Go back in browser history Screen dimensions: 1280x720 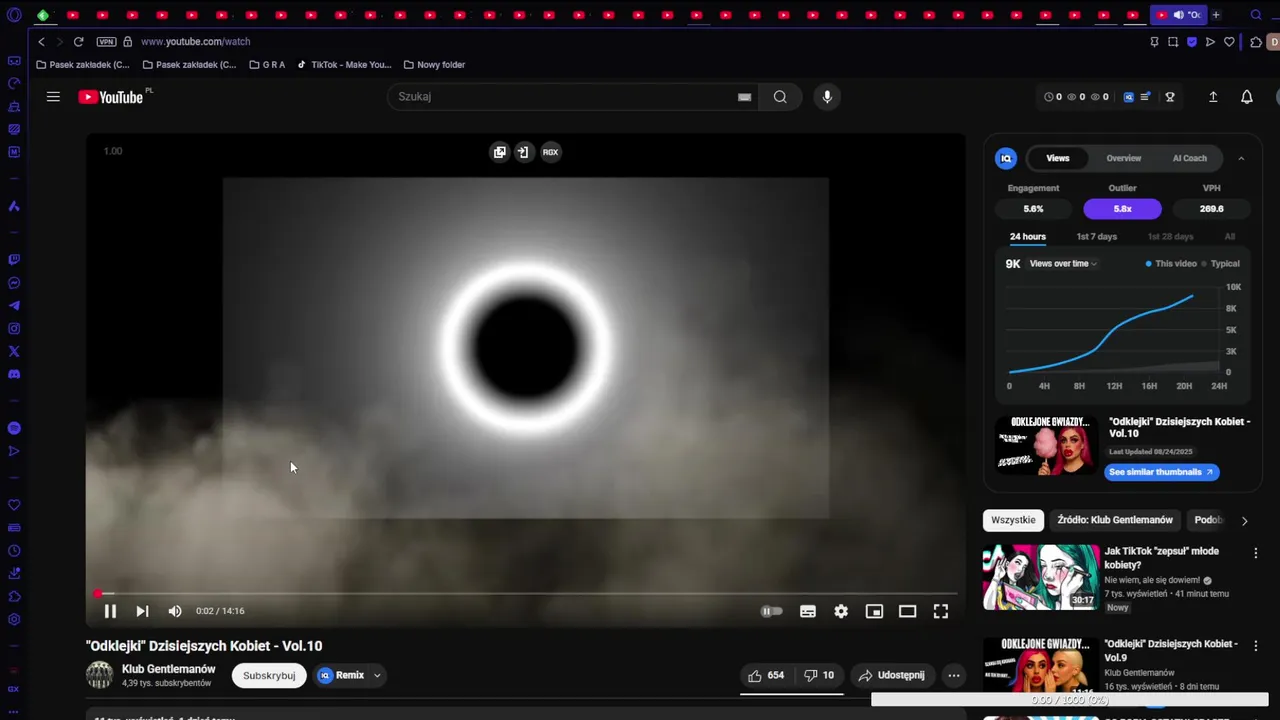(41, 42)
